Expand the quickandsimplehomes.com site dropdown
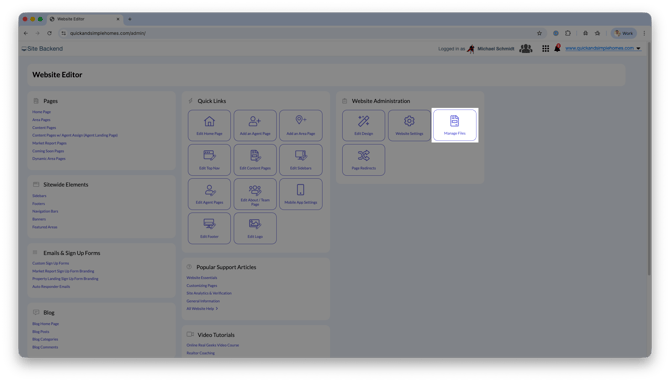The height and width of the screenshot is (382, 670). [x=638, y=48]
